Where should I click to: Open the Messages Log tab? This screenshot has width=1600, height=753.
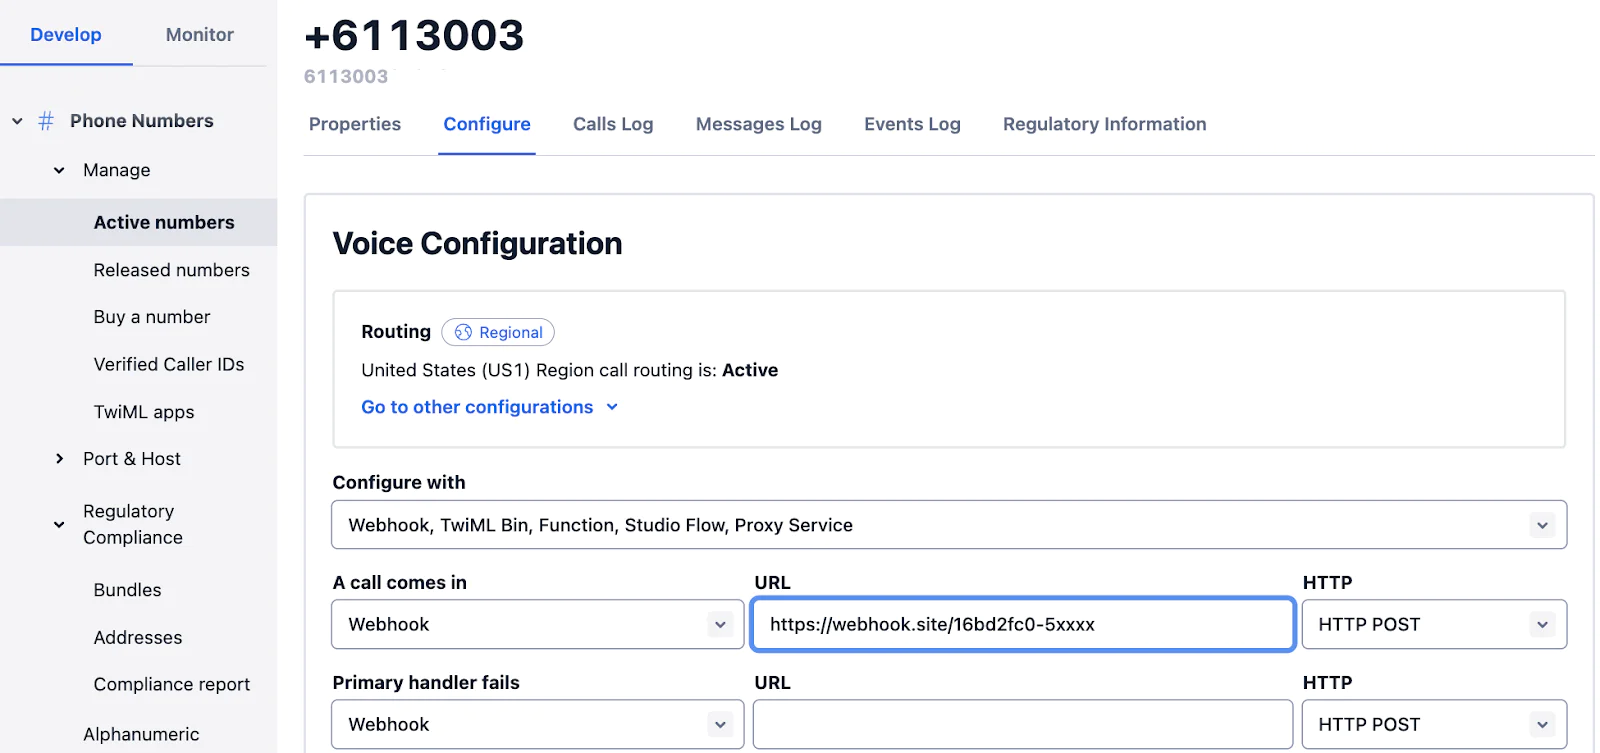[x=758, y=124]
